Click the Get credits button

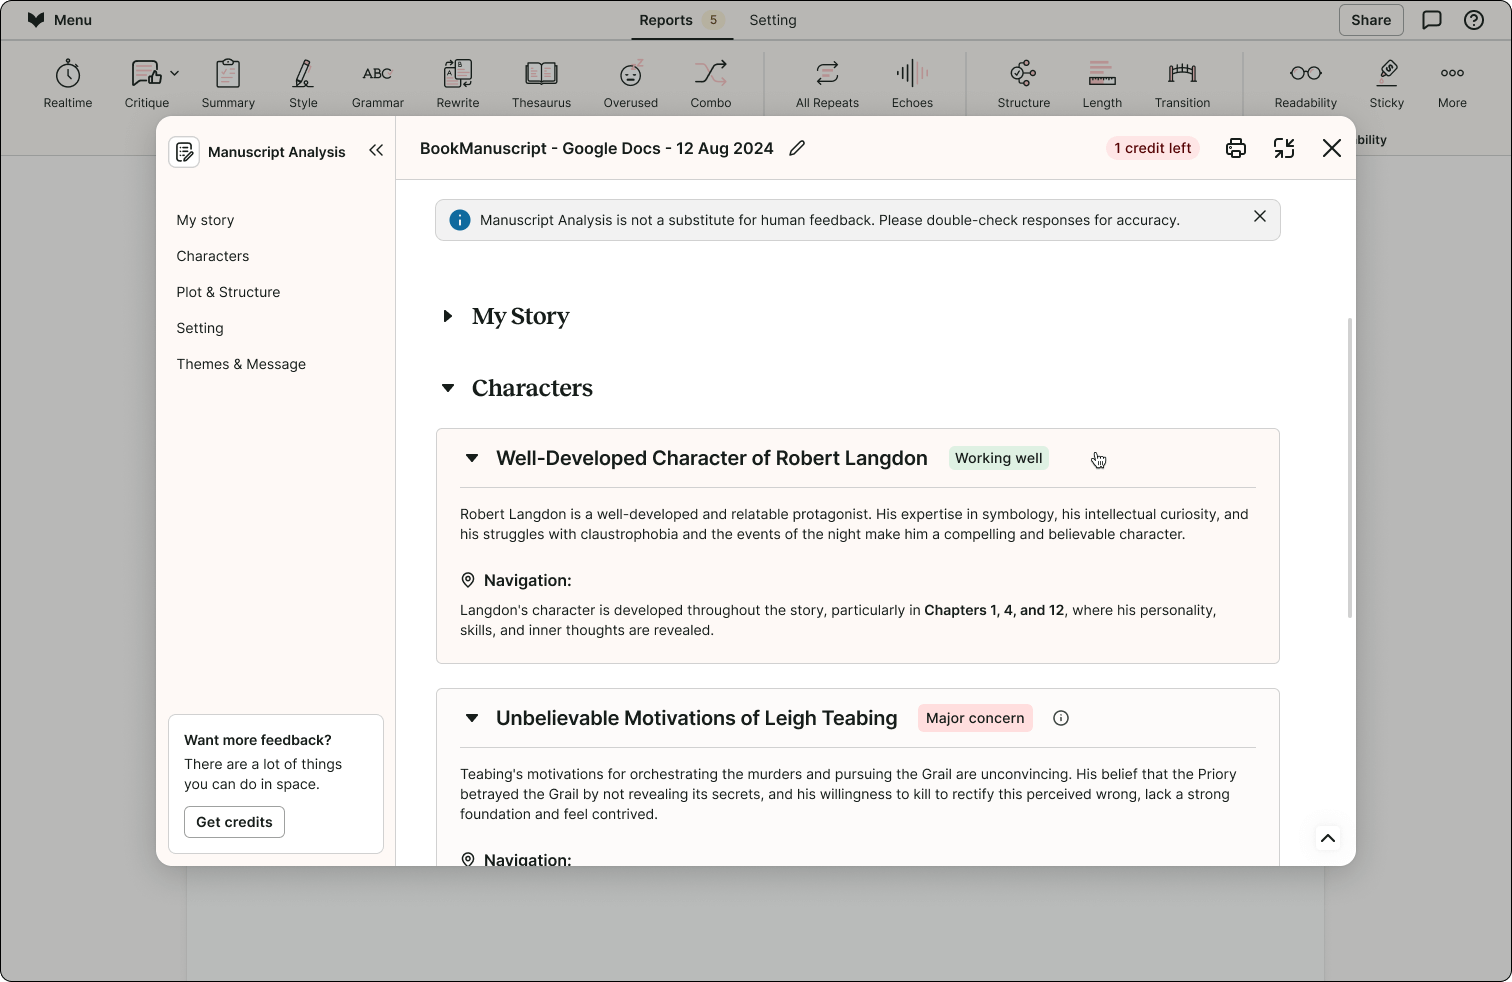click(x=234, y=821)
